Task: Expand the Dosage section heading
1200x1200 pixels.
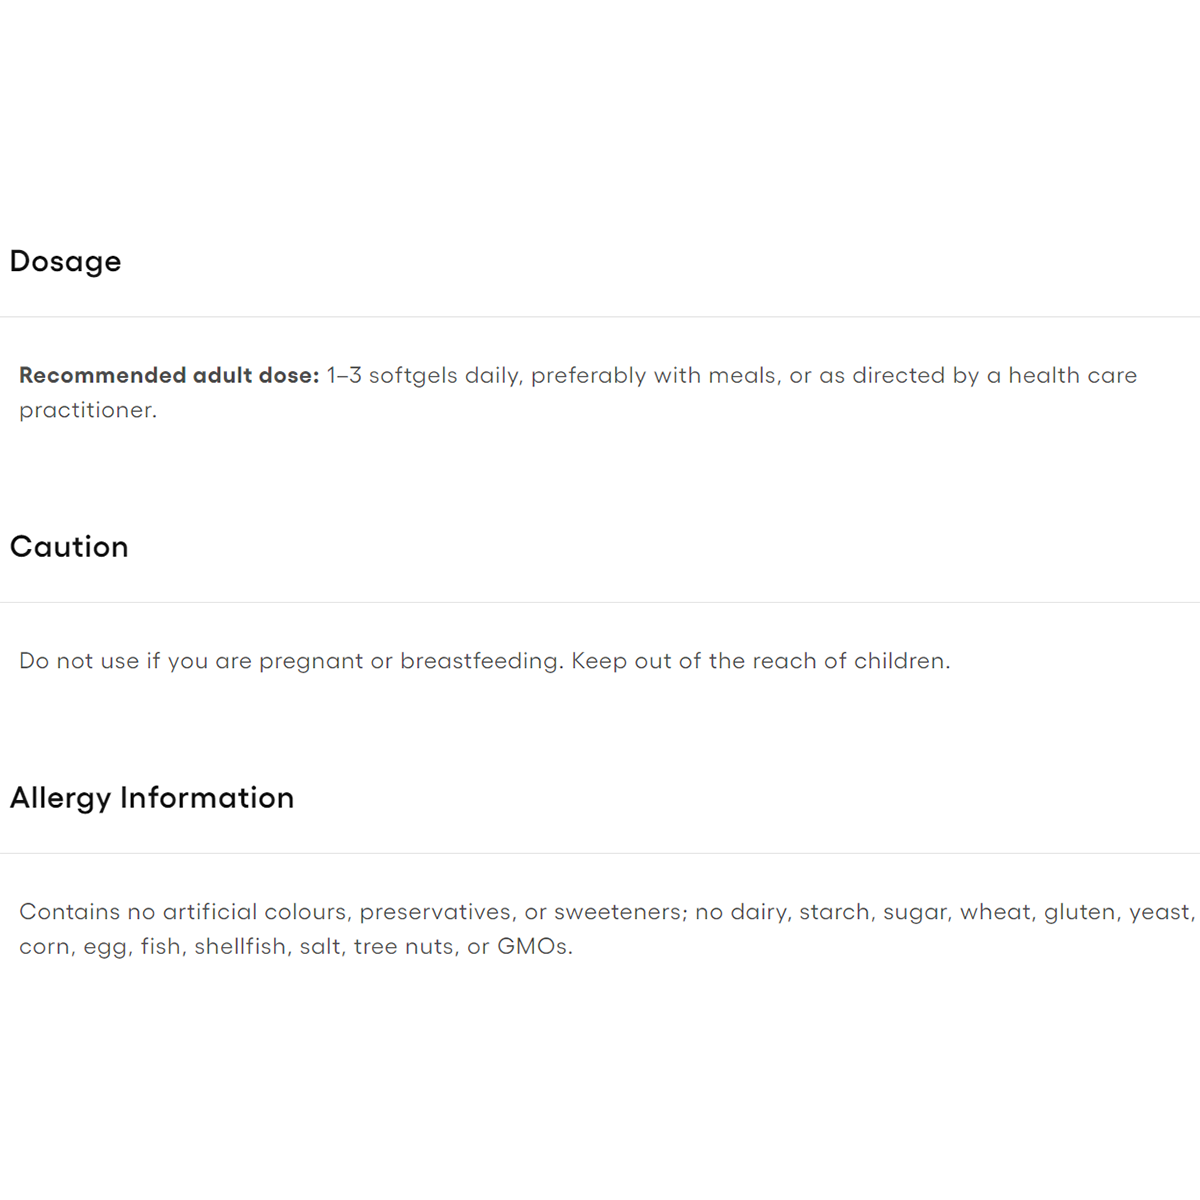Action: (65, 262)
